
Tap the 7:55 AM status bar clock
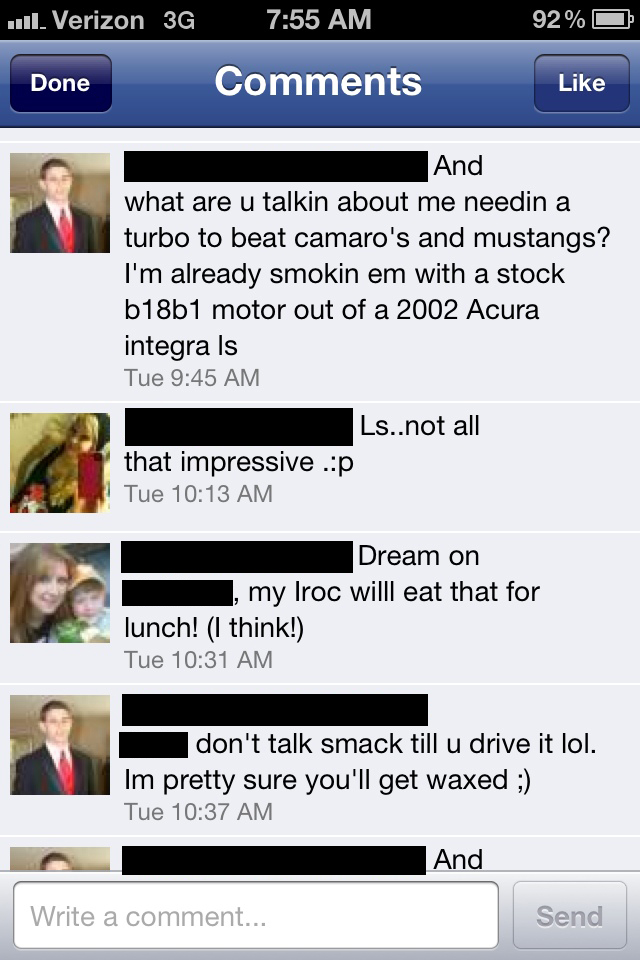point(318,20)
